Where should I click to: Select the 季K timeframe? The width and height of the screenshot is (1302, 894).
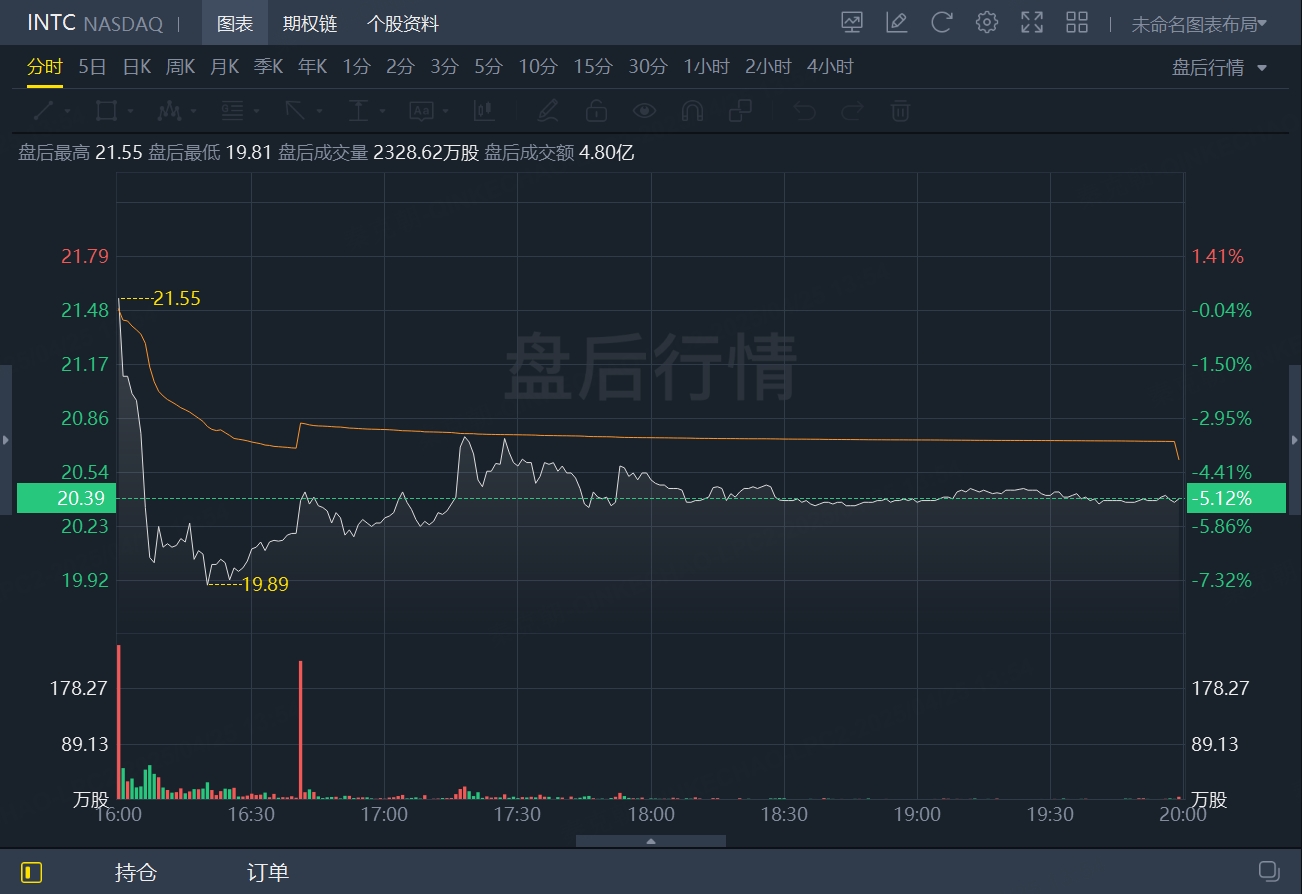tap(268, 67)
